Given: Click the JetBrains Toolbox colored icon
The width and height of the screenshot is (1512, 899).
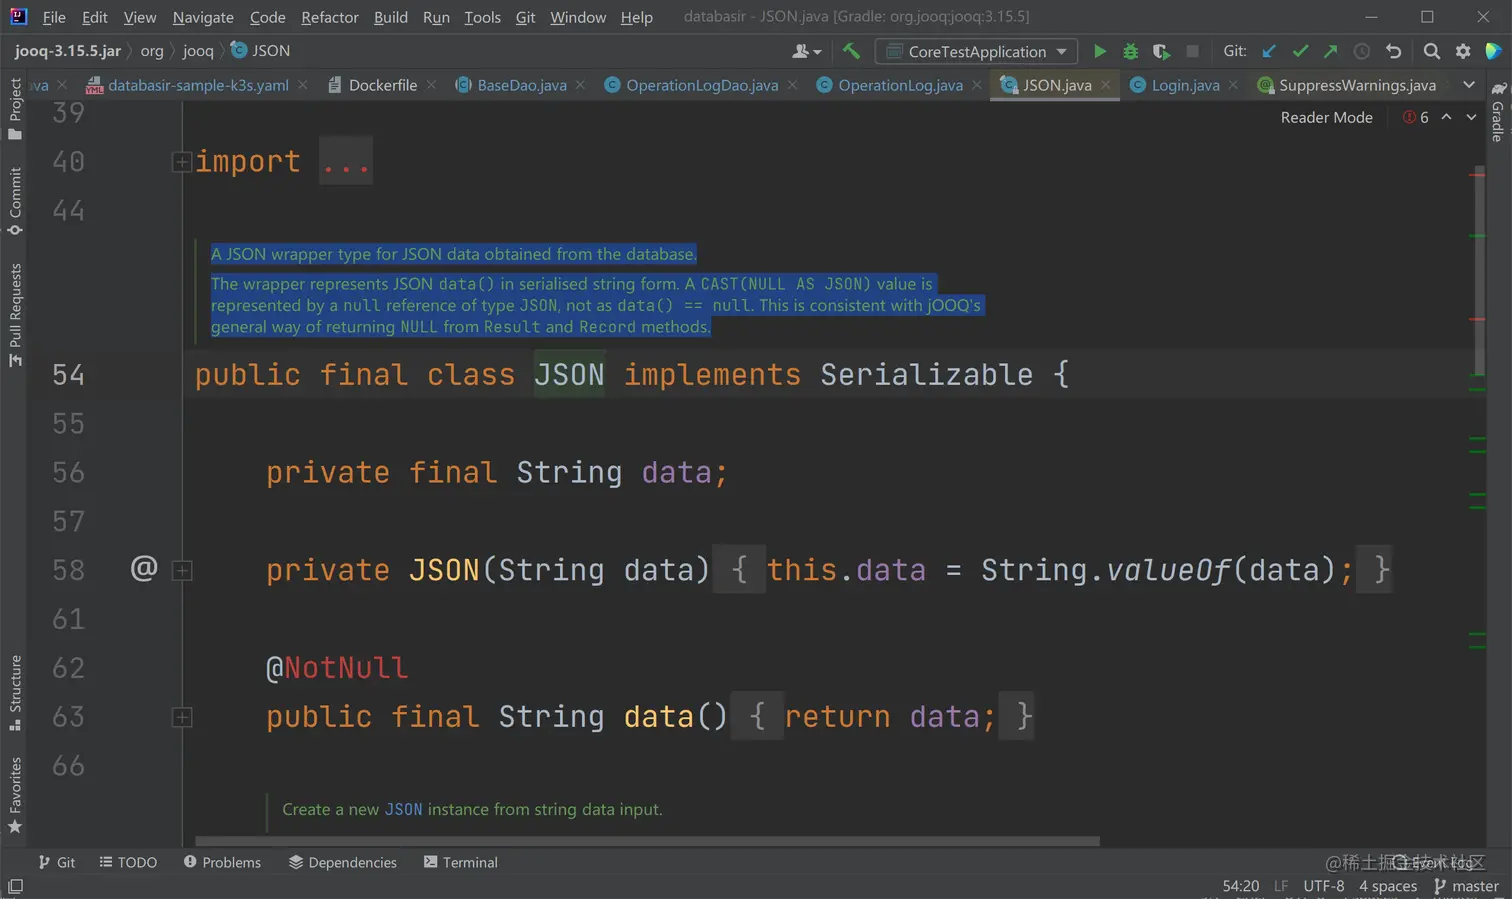Looking at the screenshot, I should (x=1494, y=51).
